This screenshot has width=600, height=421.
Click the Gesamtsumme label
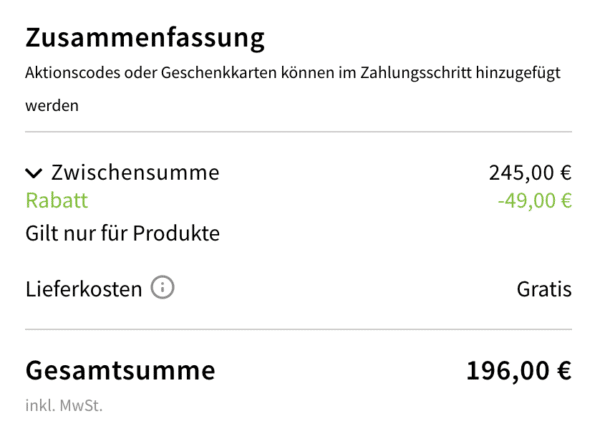120,371
